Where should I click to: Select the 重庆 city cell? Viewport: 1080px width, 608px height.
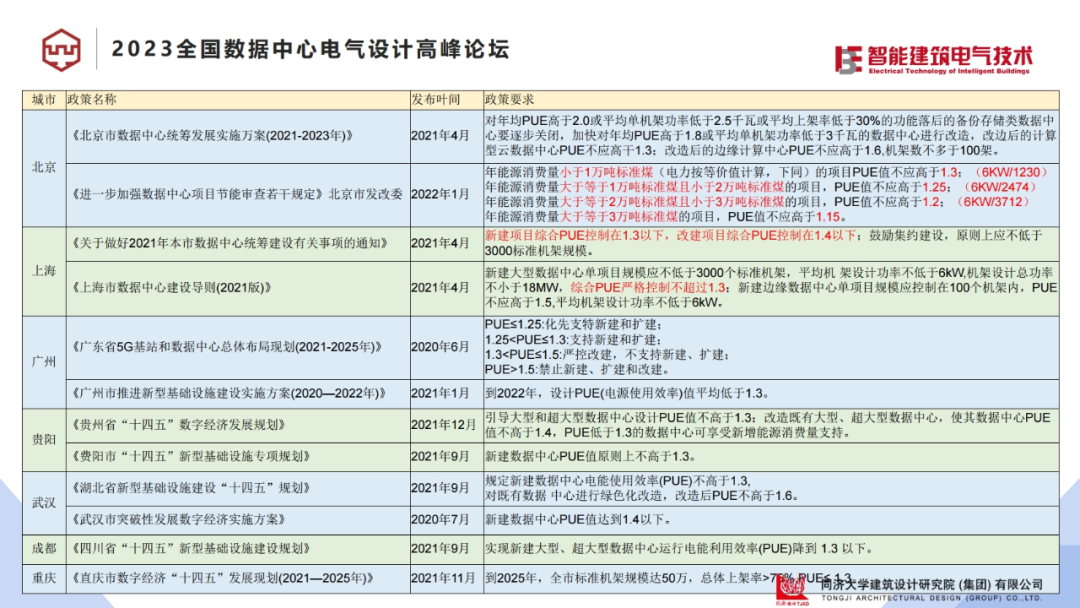coord(44,578)
